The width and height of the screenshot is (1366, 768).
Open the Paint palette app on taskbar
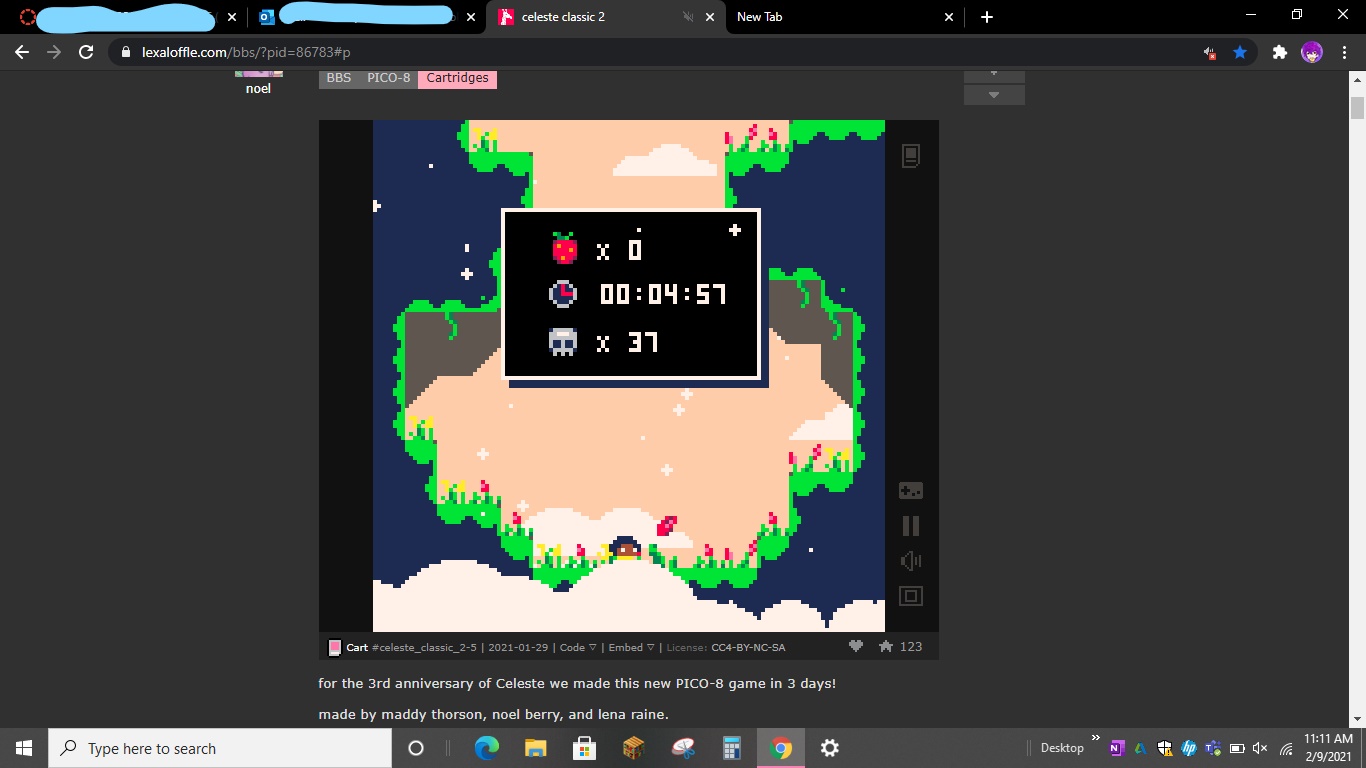682,748
